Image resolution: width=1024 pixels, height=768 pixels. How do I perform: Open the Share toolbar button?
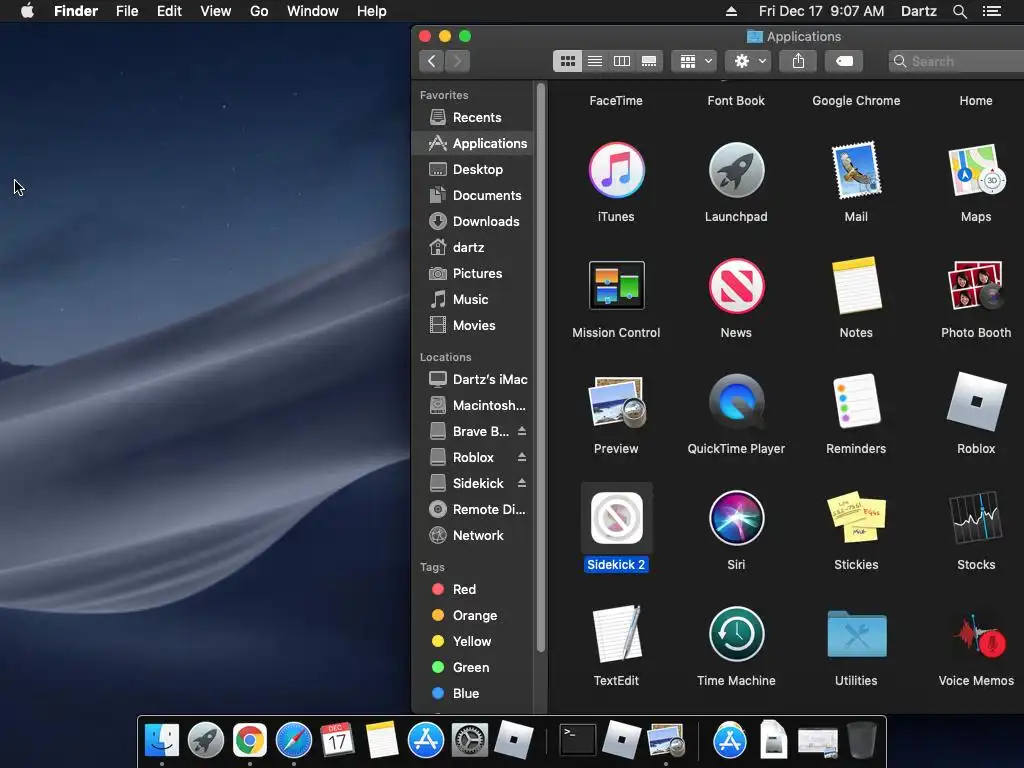798,61
